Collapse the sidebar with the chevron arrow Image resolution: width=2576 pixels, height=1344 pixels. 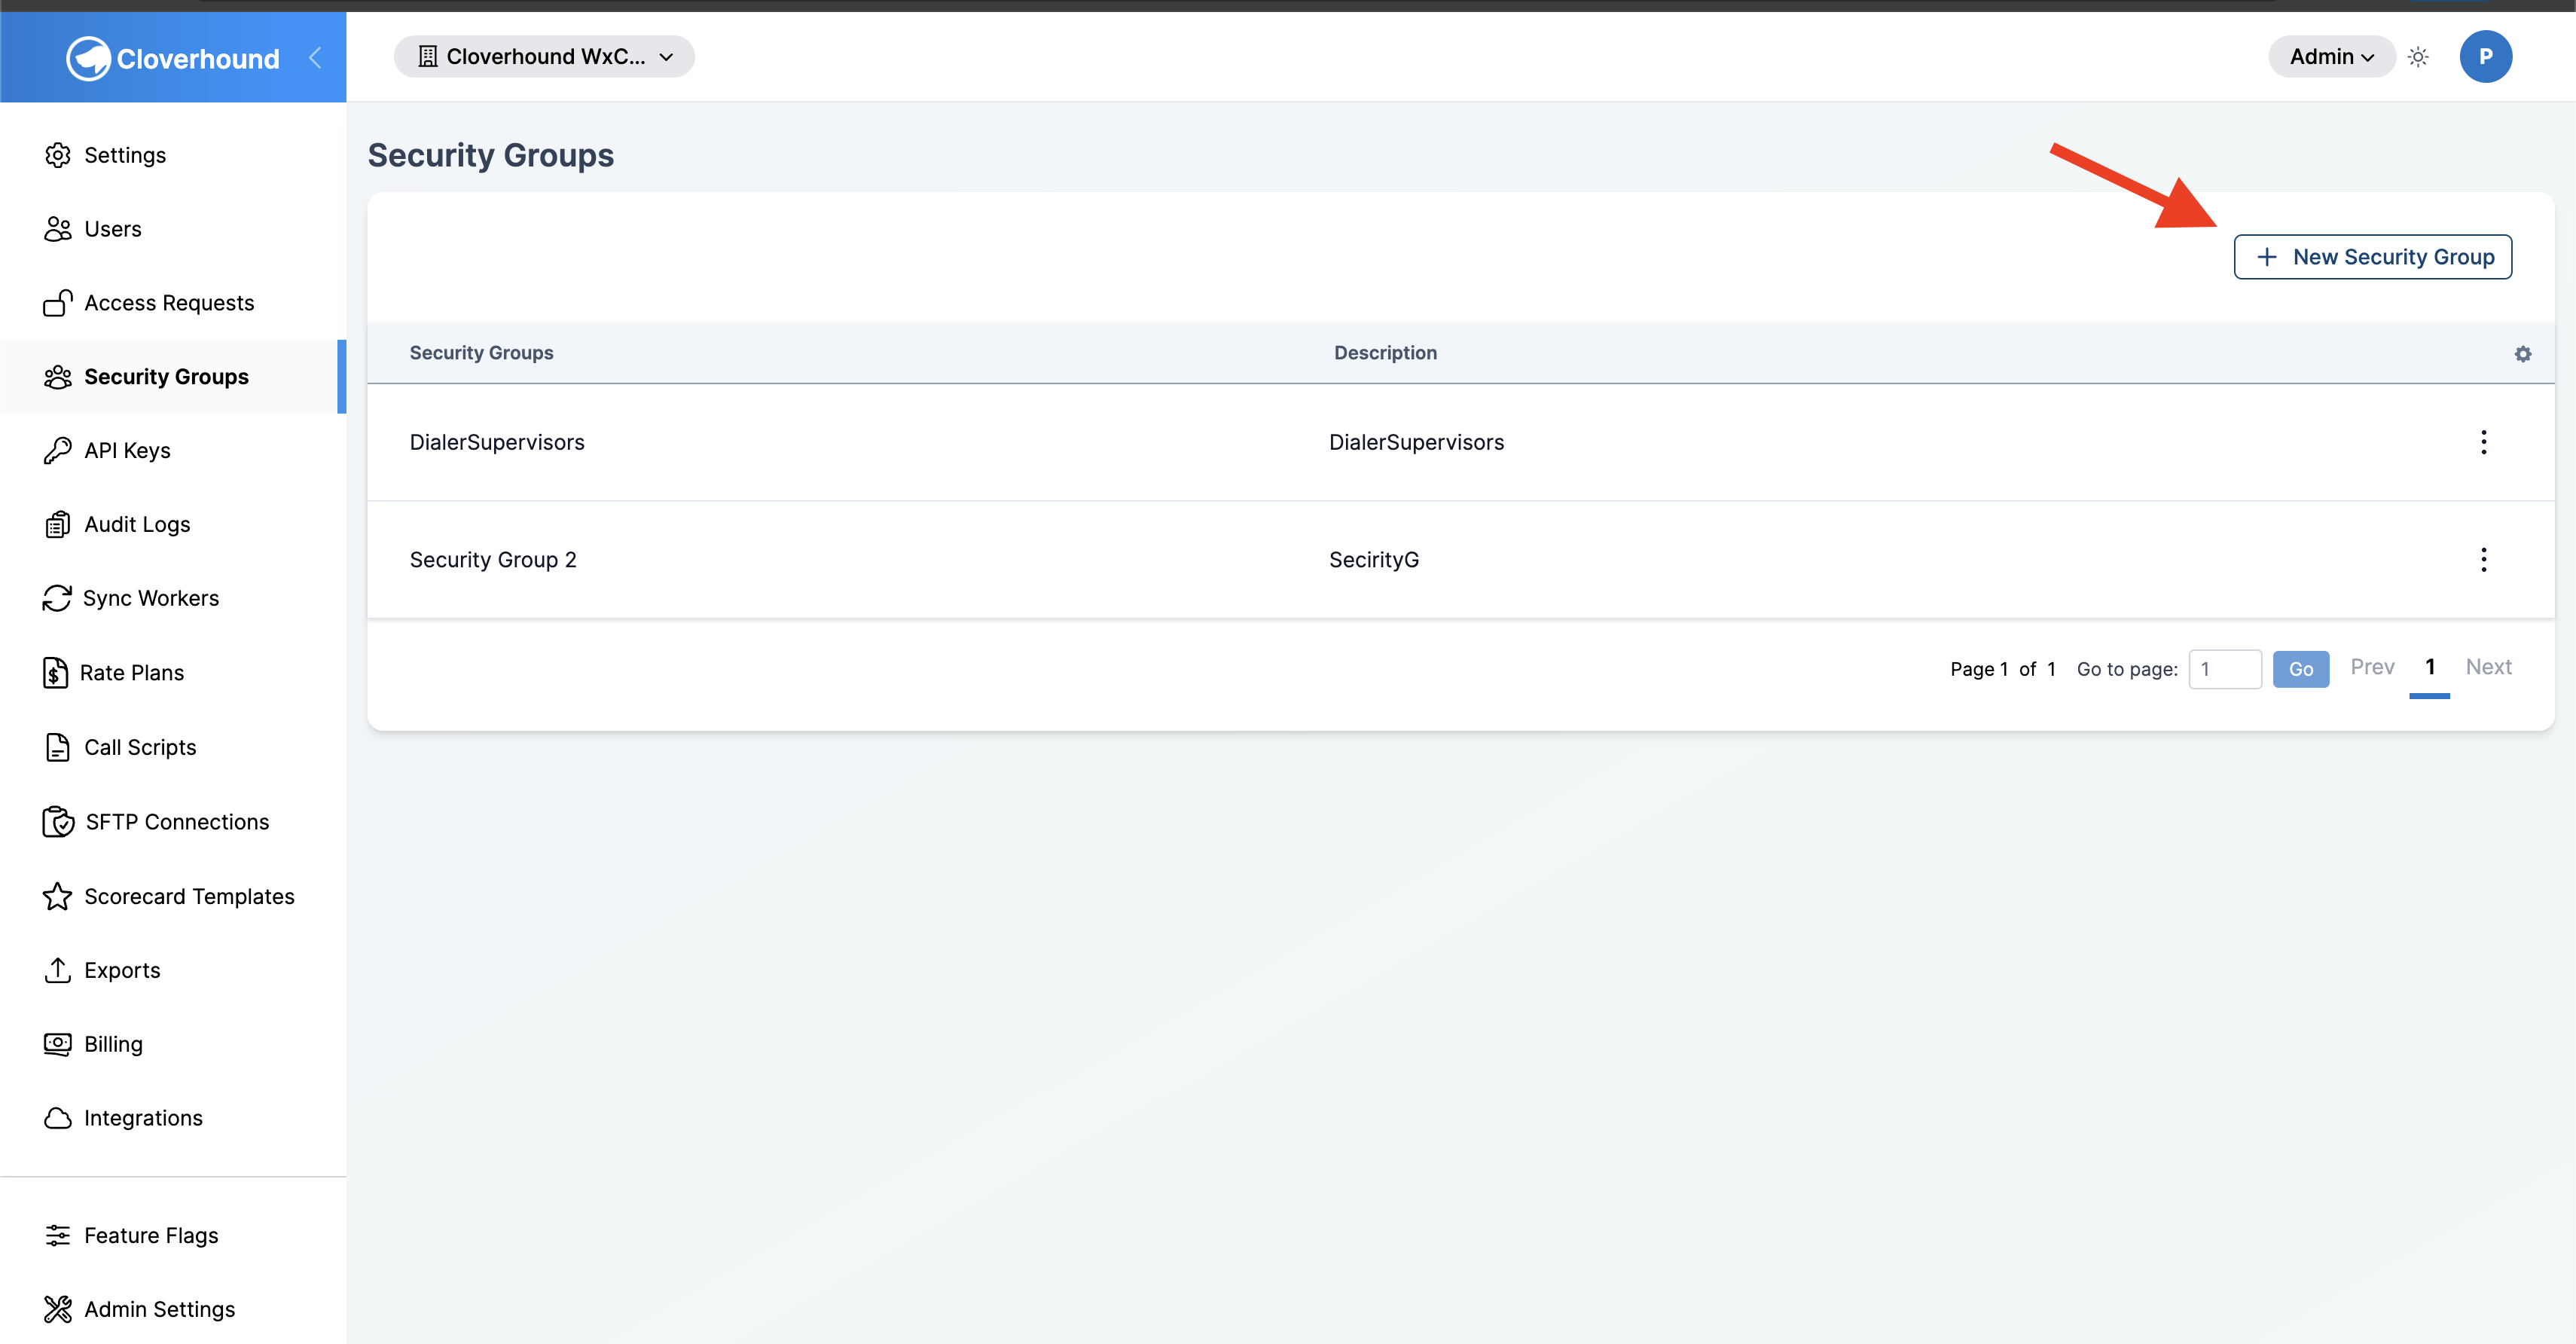(x=315, y=58)
